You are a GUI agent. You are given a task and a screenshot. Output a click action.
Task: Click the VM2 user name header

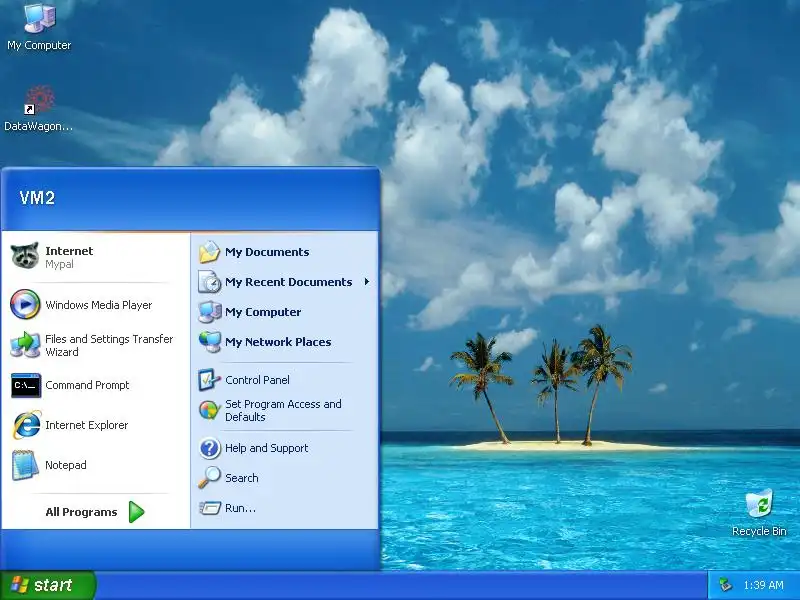[x=37, y=197]
